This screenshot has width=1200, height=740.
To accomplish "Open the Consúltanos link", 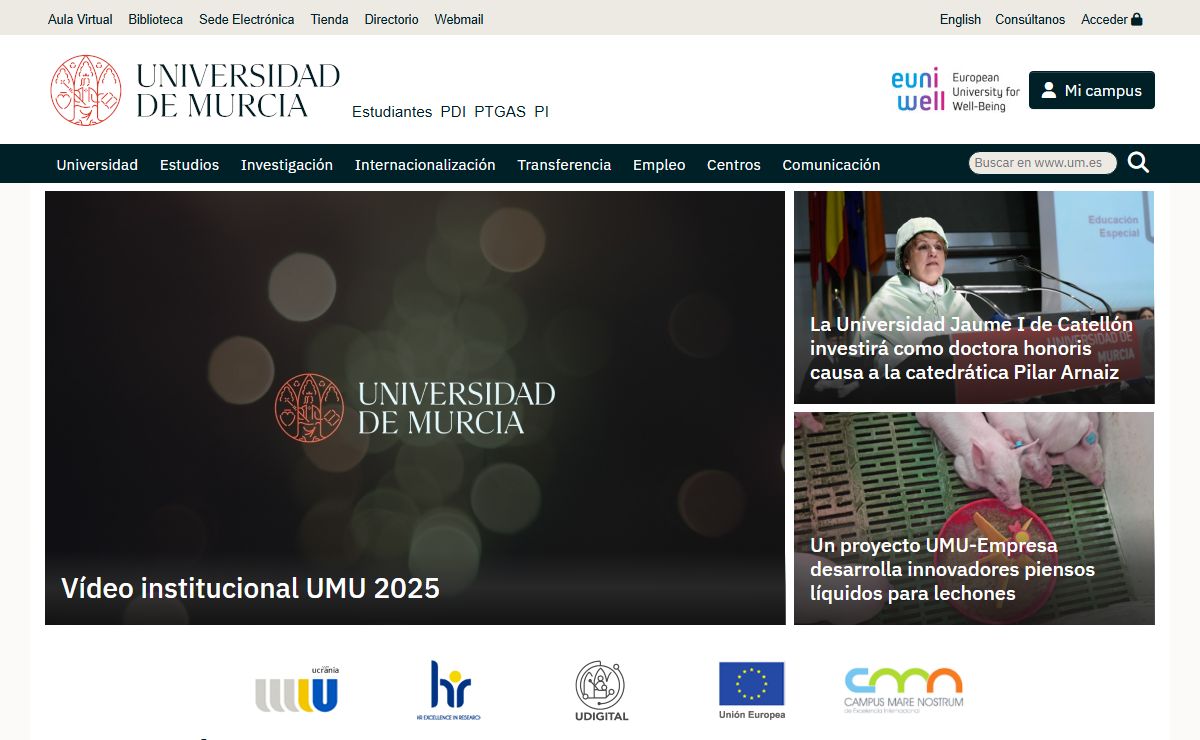I will coord(1030,19).
